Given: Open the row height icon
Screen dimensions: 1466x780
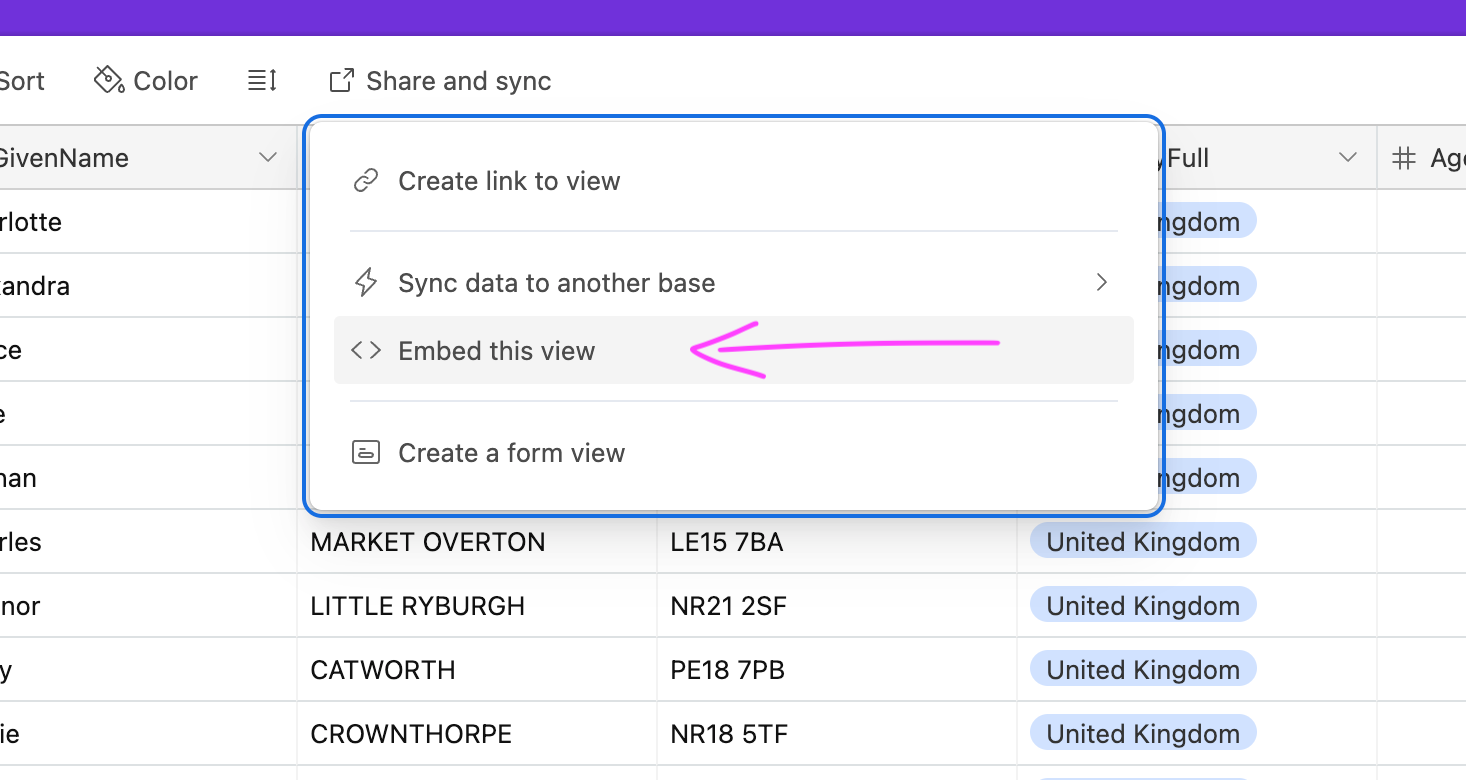Looking at the screenshot, I should 262,80.
